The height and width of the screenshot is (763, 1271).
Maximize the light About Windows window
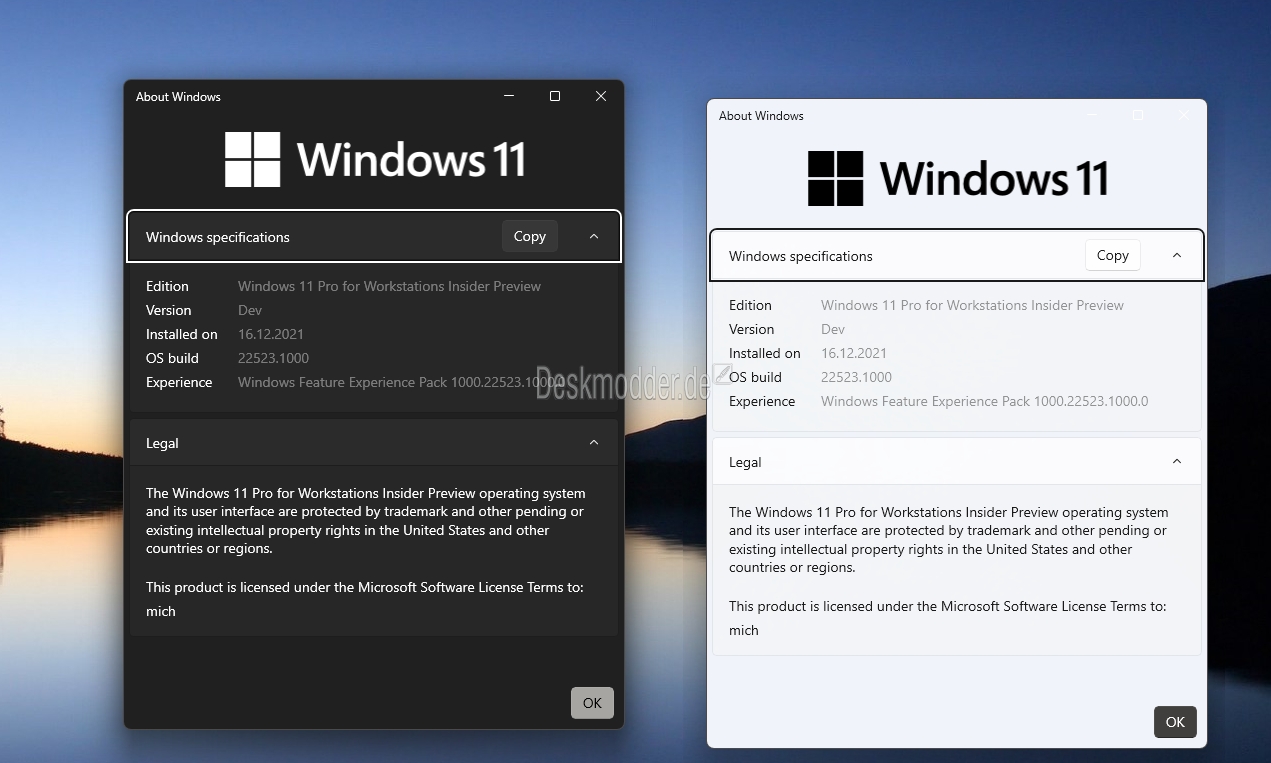[1138, 115]
